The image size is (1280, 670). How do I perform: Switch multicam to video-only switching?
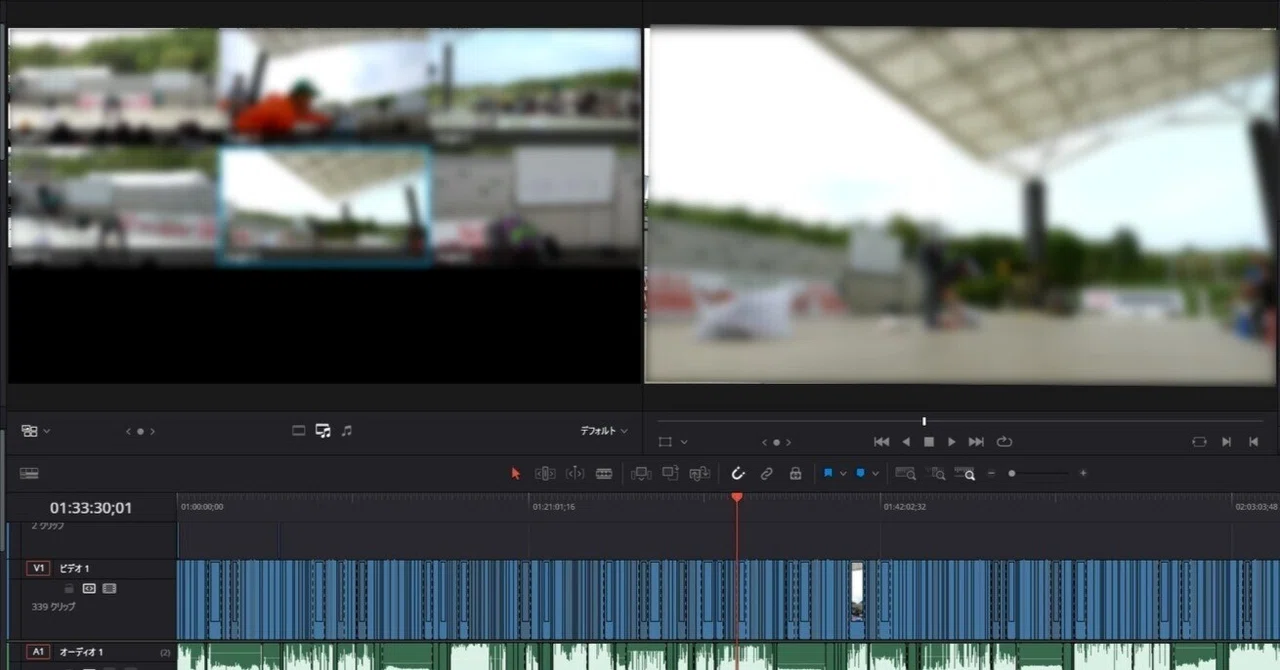click(x=298, y=430)
